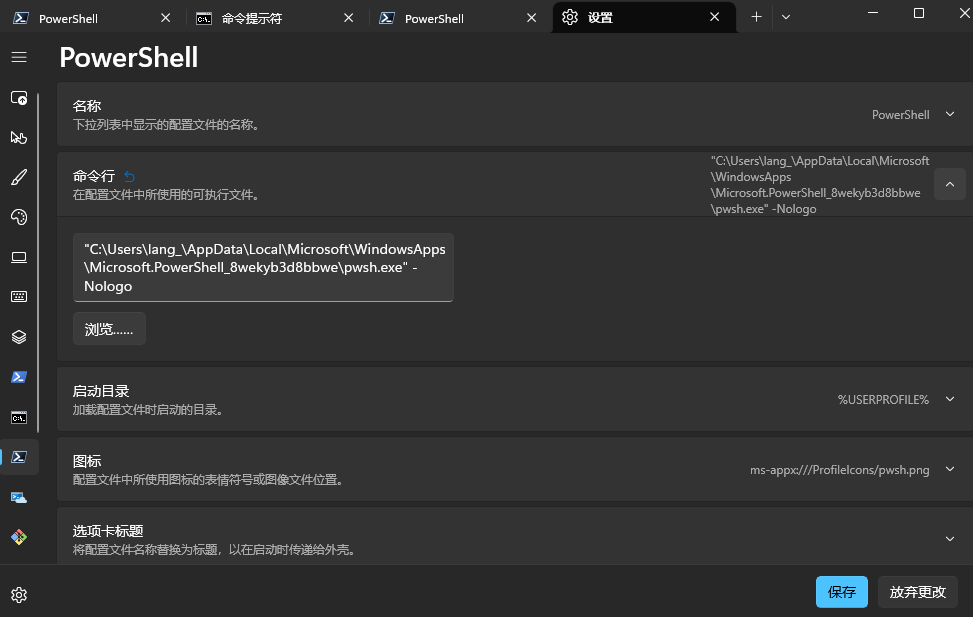Switch to the third PowerShell tab
This screenshot has height=617, width=973.
(457, 18)
